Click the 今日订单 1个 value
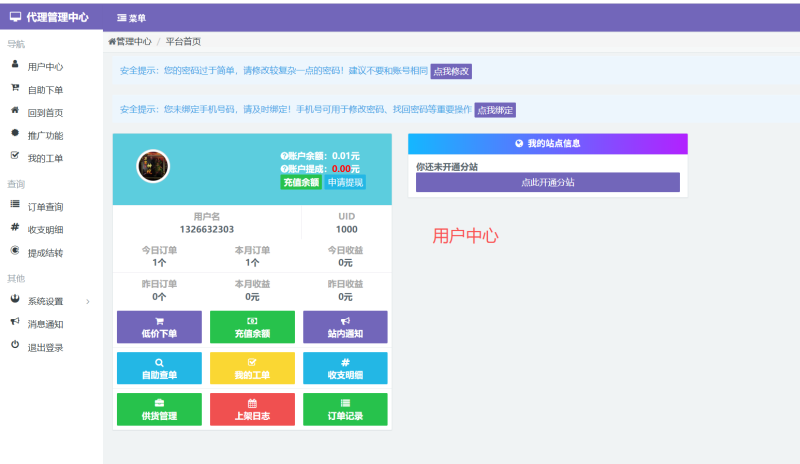The height and width of the screenshot is (464, 800). (159, 262)
